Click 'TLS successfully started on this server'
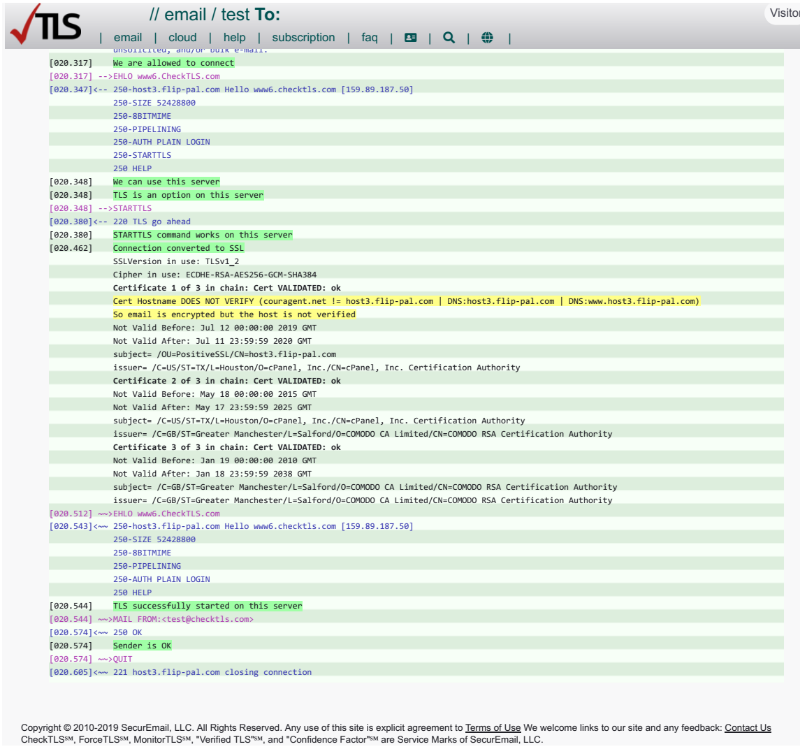The width and height of the screenshot is (800, 748). [x=208, y=606]
